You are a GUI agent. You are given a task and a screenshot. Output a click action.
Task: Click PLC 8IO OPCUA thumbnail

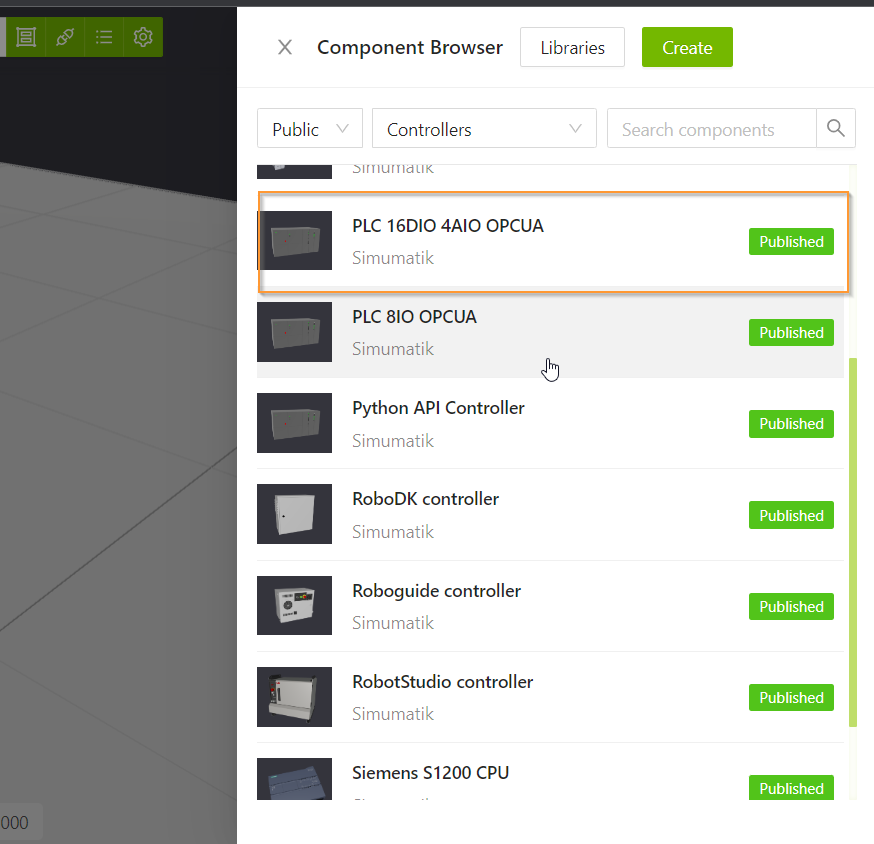294,332
